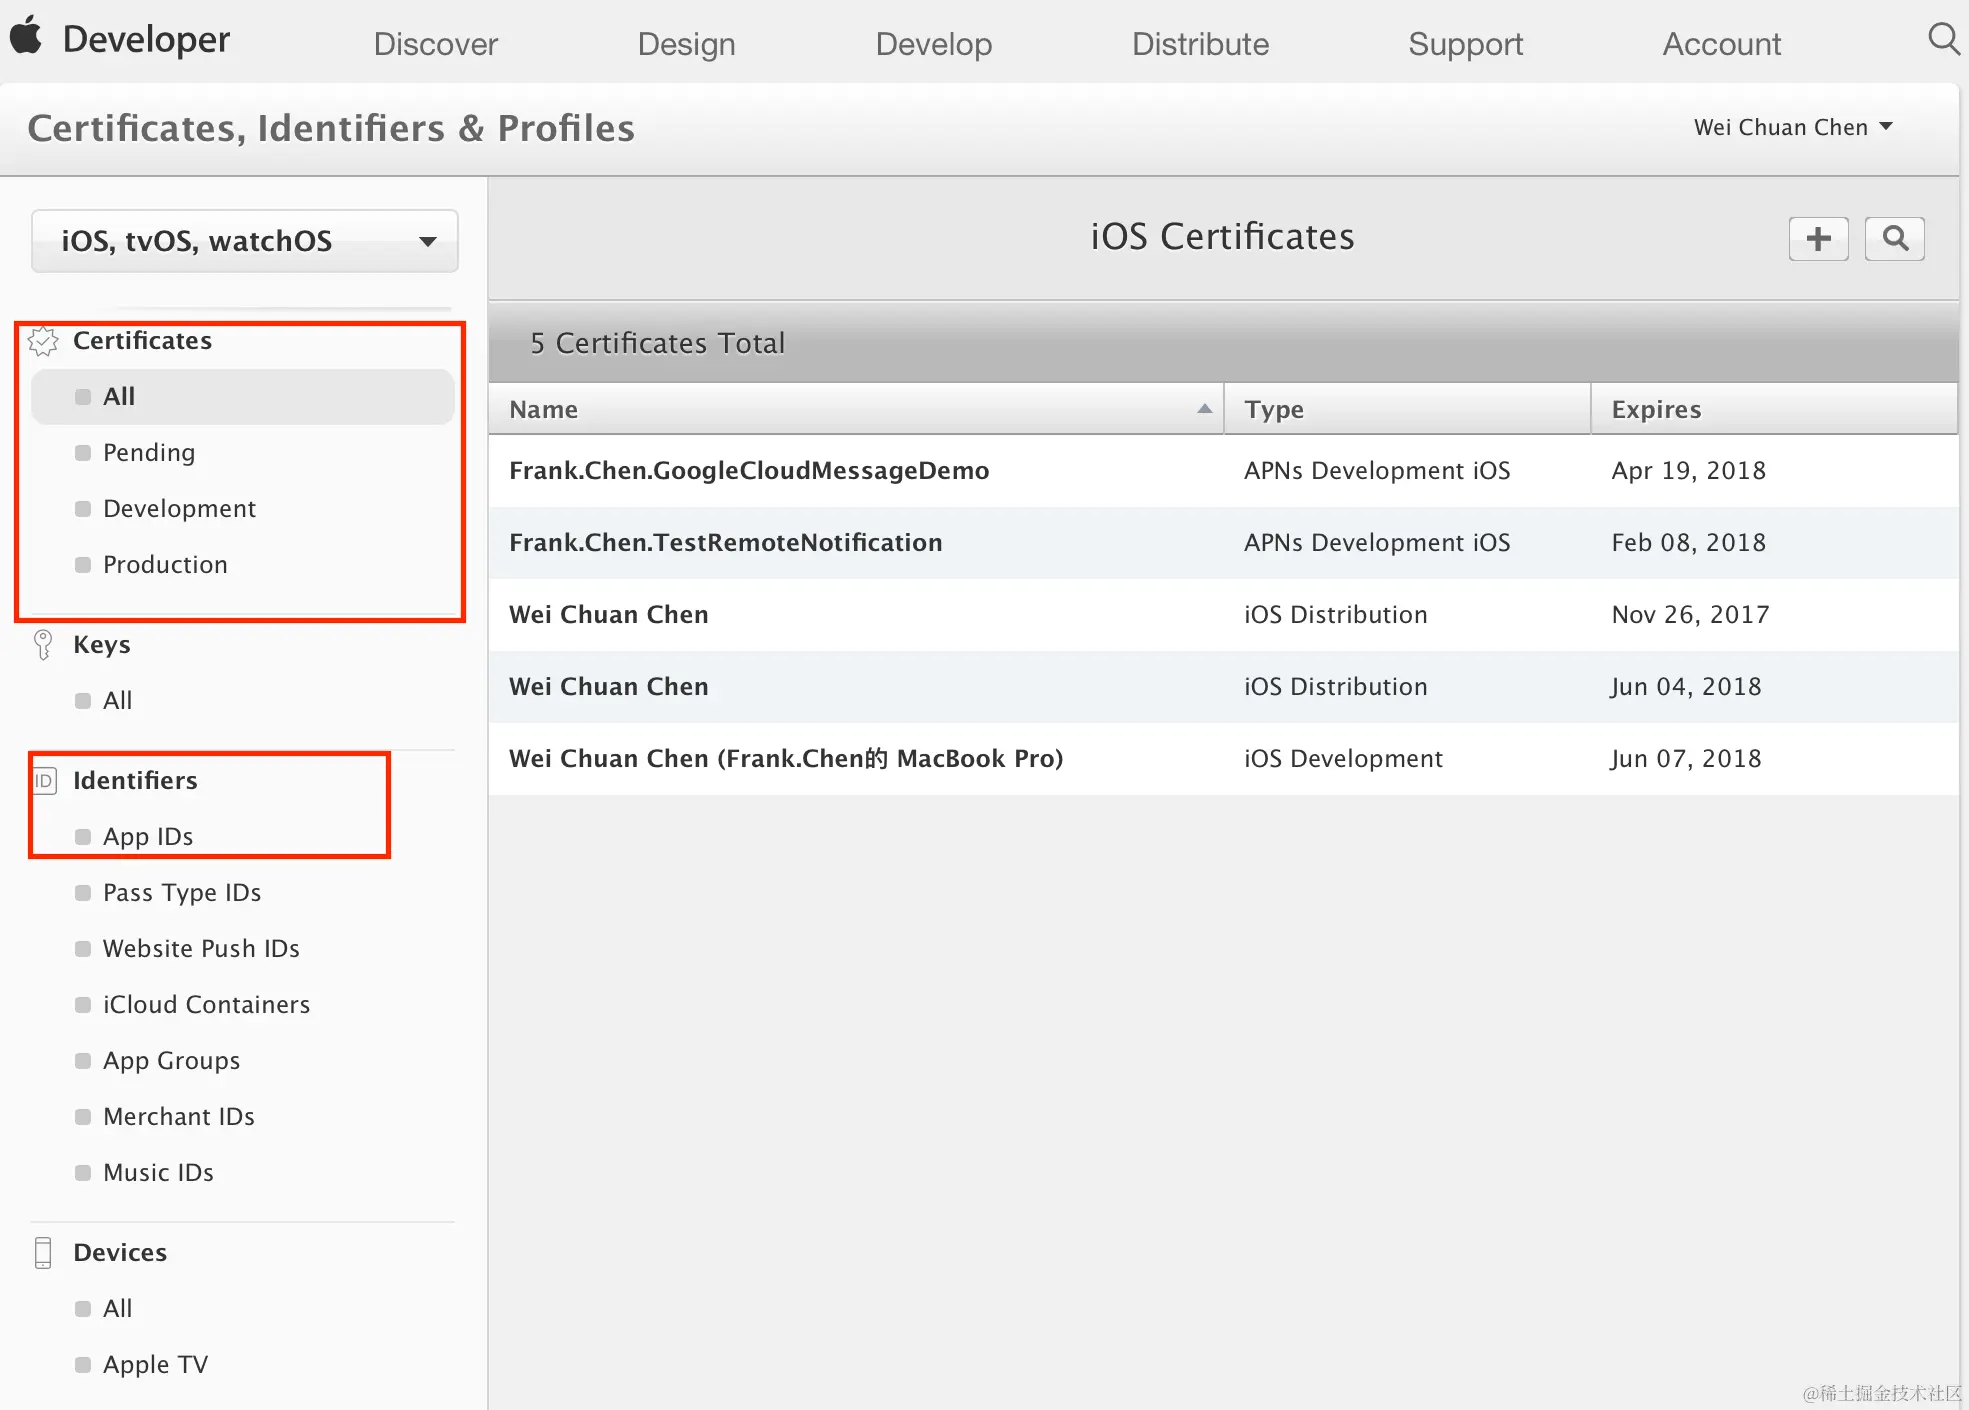Open the iOS, tvOS, watchOS platform dropdown
The image size is (1969, 1410).
[x=245, y=241]
